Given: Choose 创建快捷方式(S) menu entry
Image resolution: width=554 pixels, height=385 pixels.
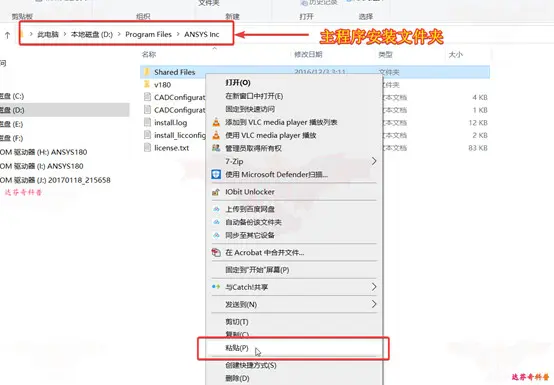Looking at the screenshot, I should click(251, 366).
